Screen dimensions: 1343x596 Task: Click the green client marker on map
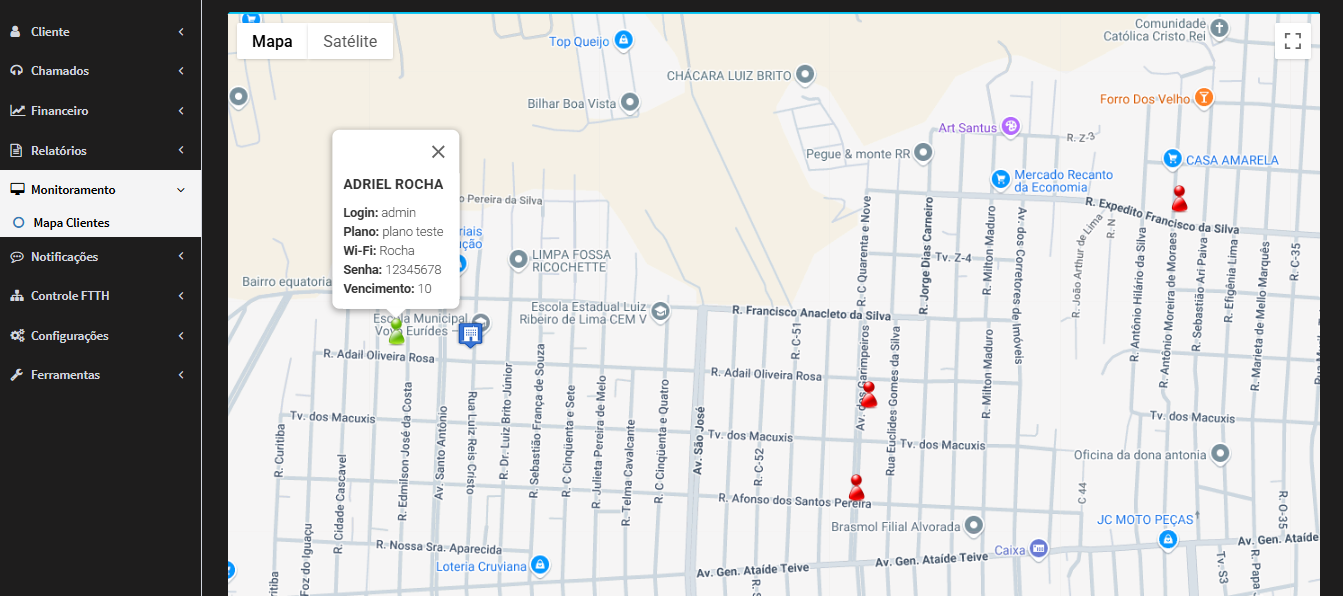click(x=397, y=332)
